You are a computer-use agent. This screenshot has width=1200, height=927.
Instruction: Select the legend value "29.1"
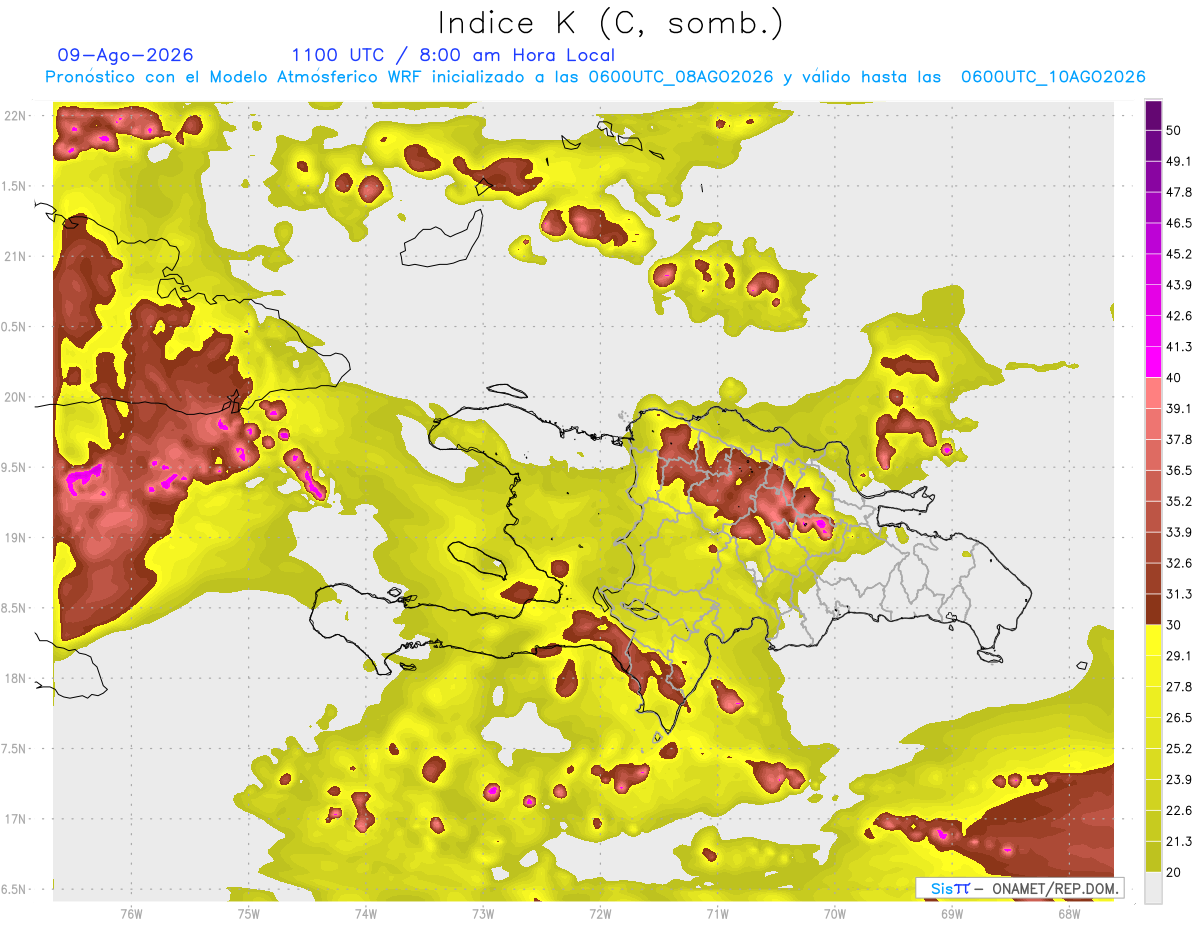(1179, 656)
